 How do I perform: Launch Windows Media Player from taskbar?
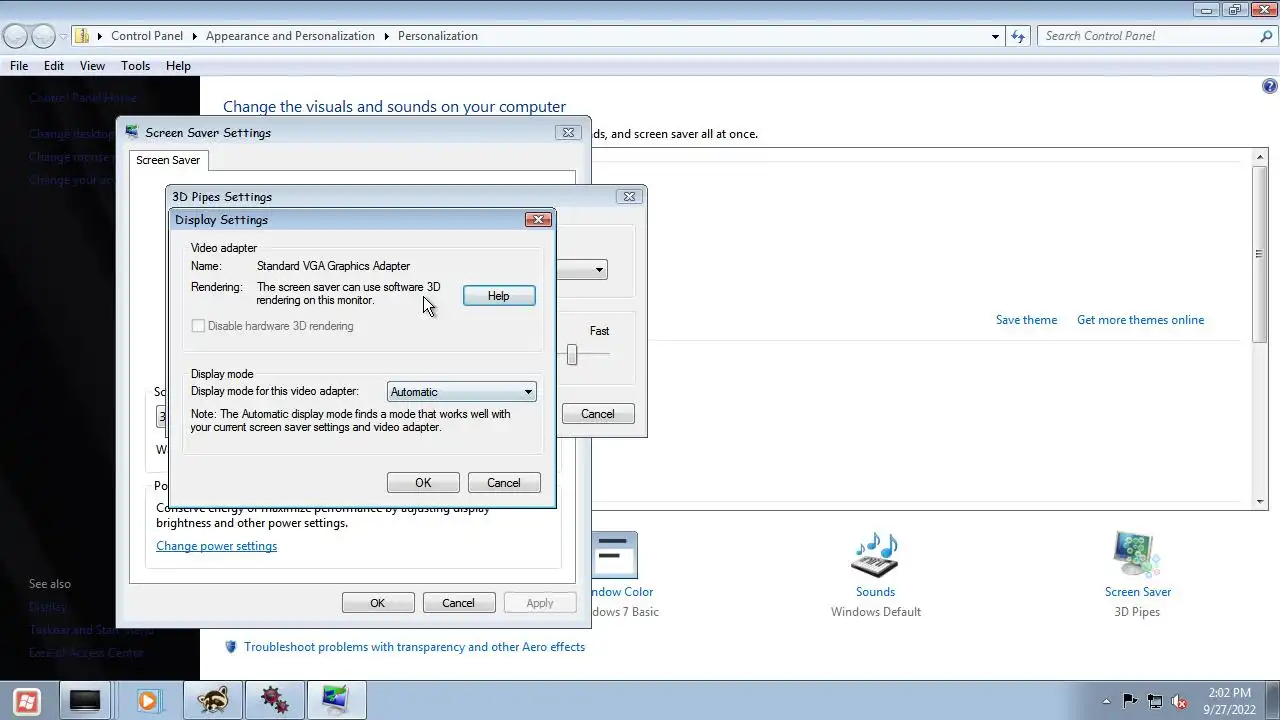148,701
